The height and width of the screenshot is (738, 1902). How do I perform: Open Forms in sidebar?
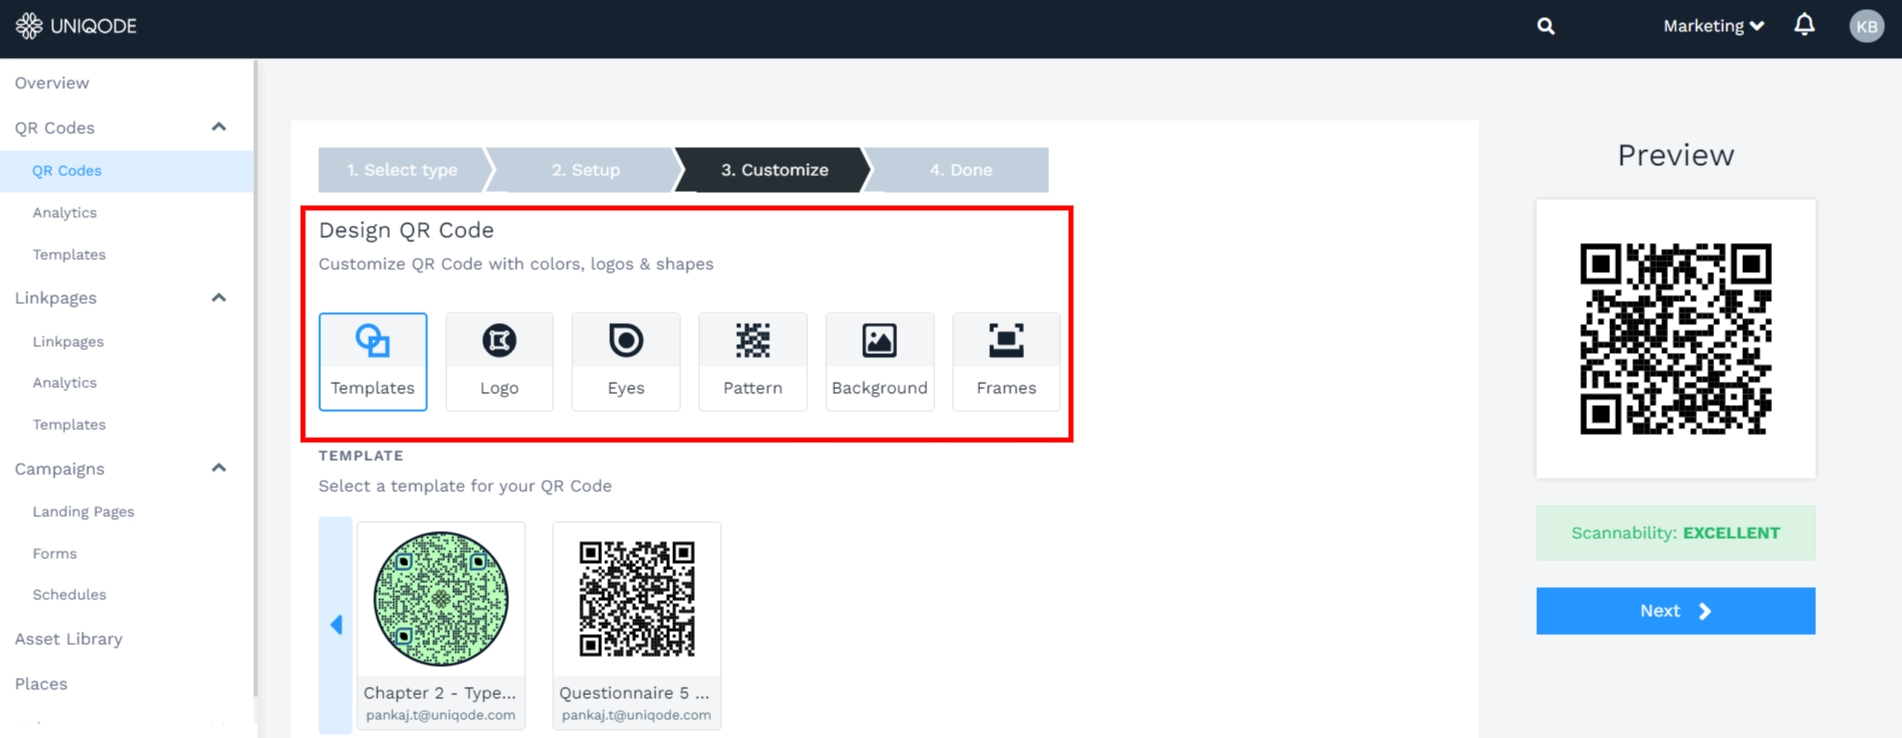tap(55, 554)
